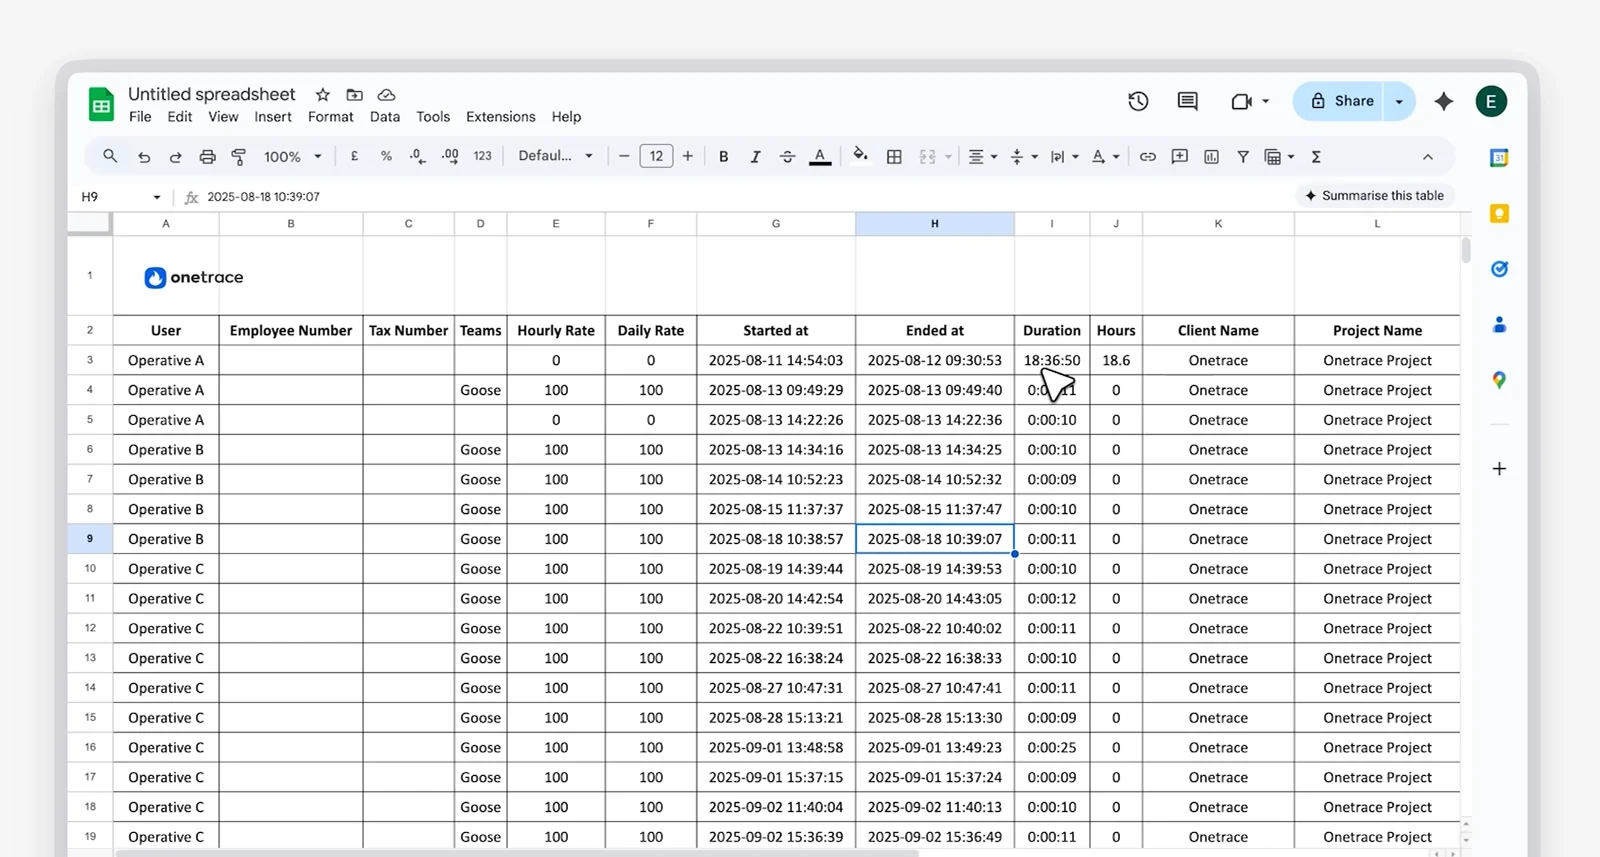
Task: Toggle italic formatting
Action: (755, 157)
